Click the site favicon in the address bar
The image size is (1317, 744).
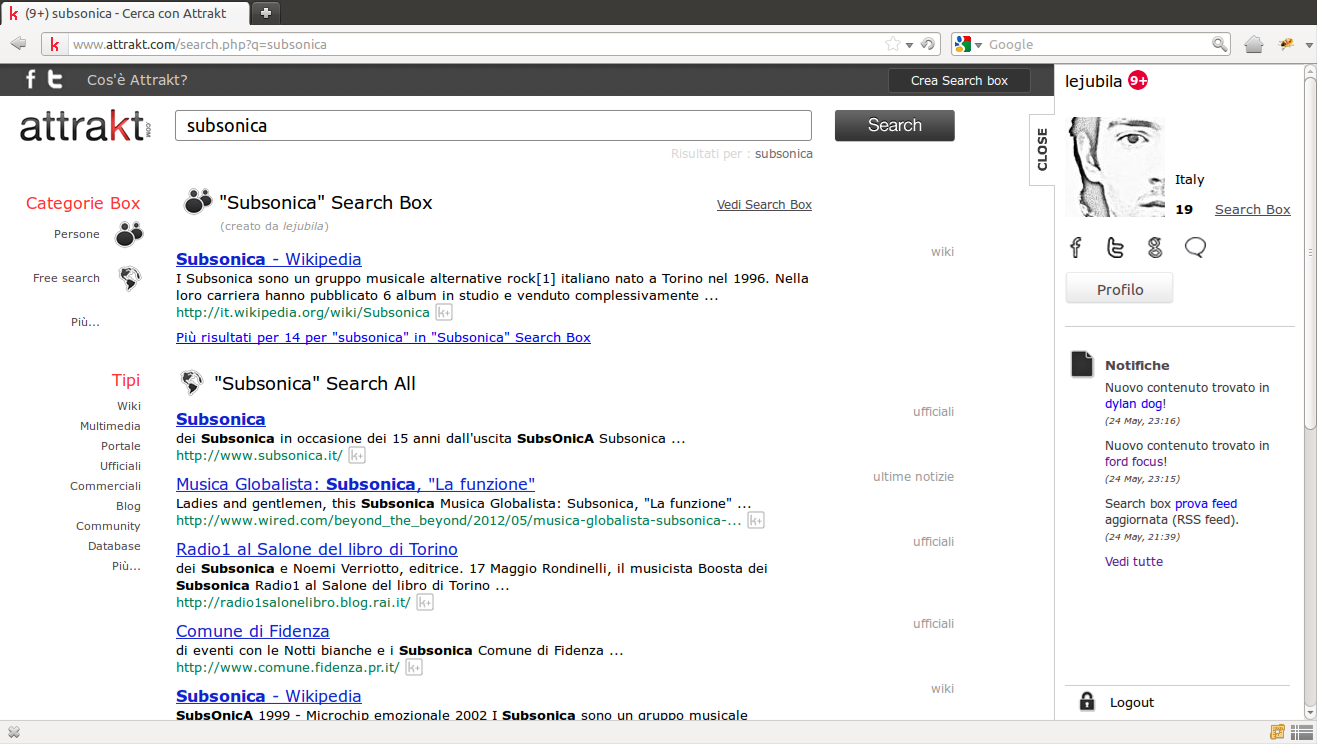pos(54,44)
